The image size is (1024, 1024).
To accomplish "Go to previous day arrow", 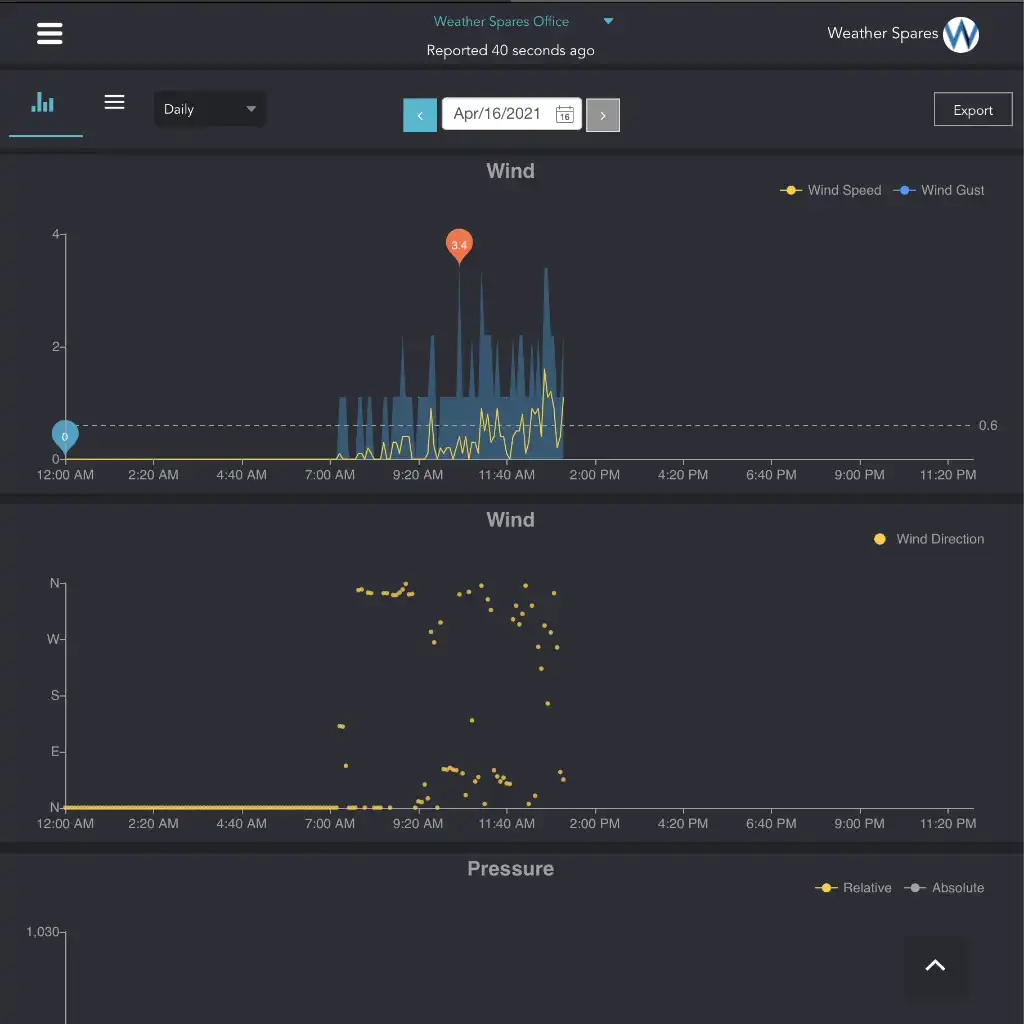I will coord(420,115).
